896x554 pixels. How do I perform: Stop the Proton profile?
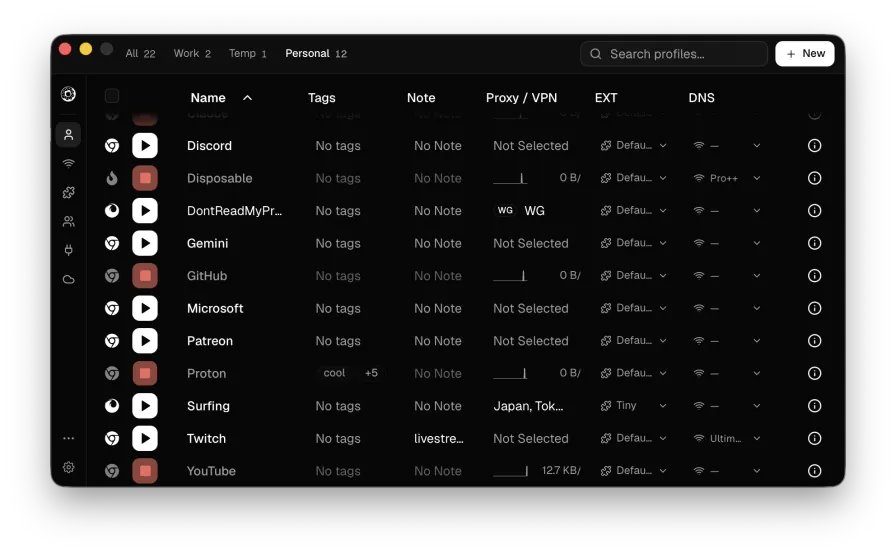(145, 374)
